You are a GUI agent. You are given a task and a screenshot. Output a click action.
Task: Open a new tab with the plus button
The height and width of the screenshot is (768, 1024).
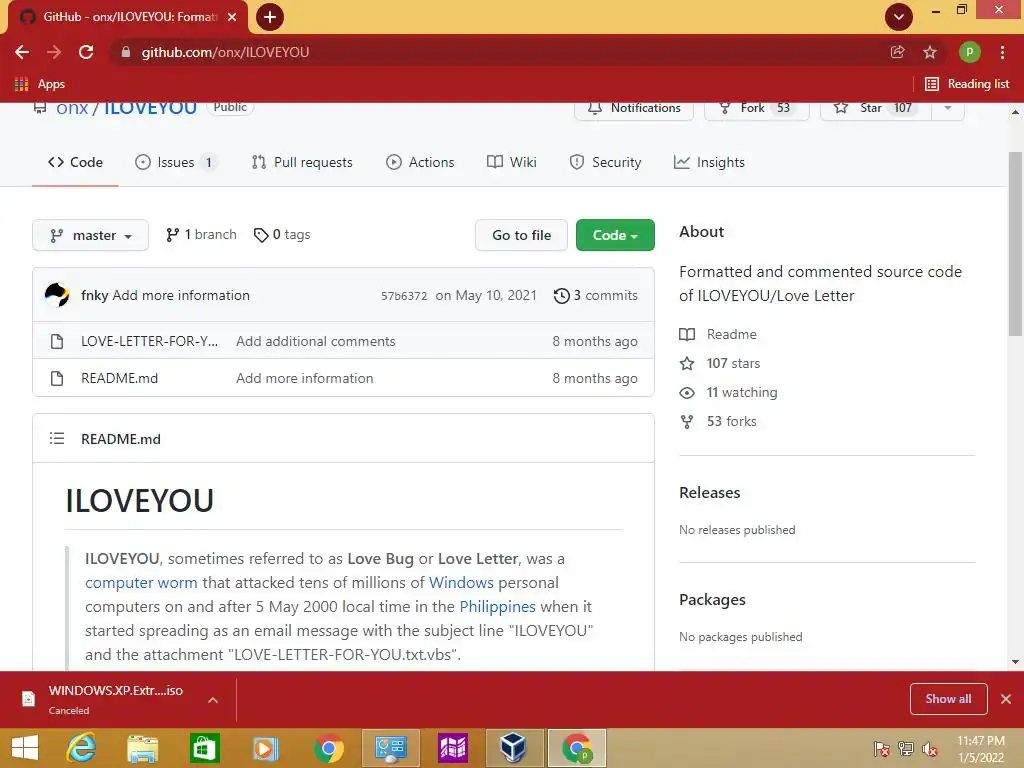(270, 17)
